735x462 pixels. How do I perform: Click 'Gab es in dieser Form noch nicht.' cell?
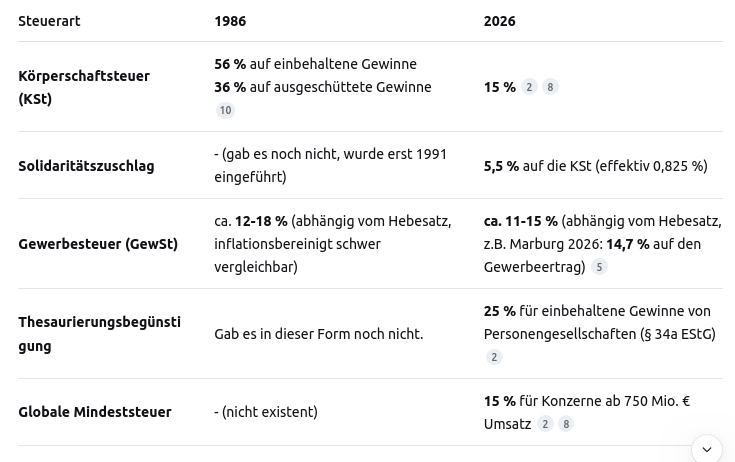(318, 334)
